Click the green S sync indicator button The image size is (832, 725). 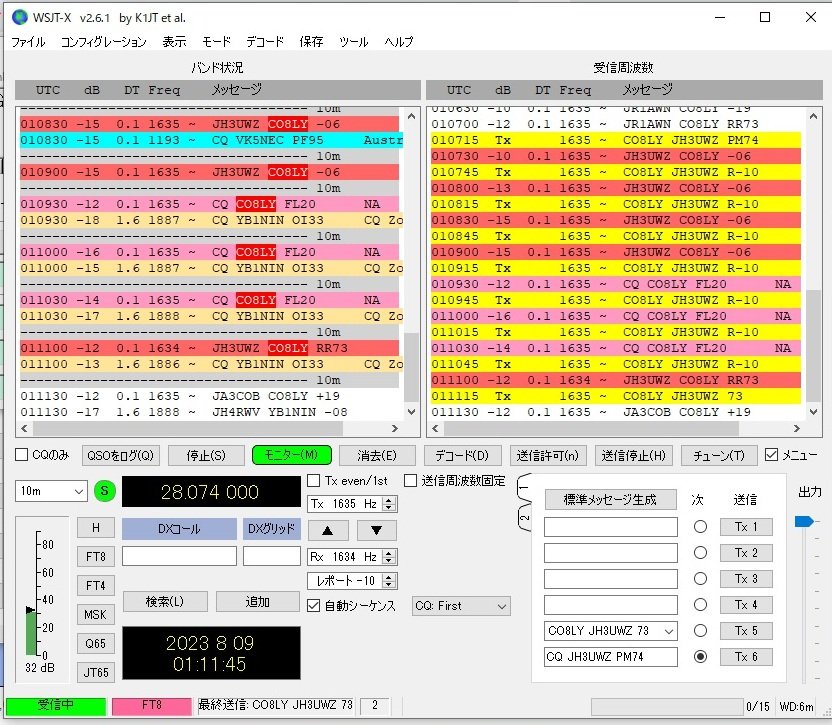pos(105,491)
